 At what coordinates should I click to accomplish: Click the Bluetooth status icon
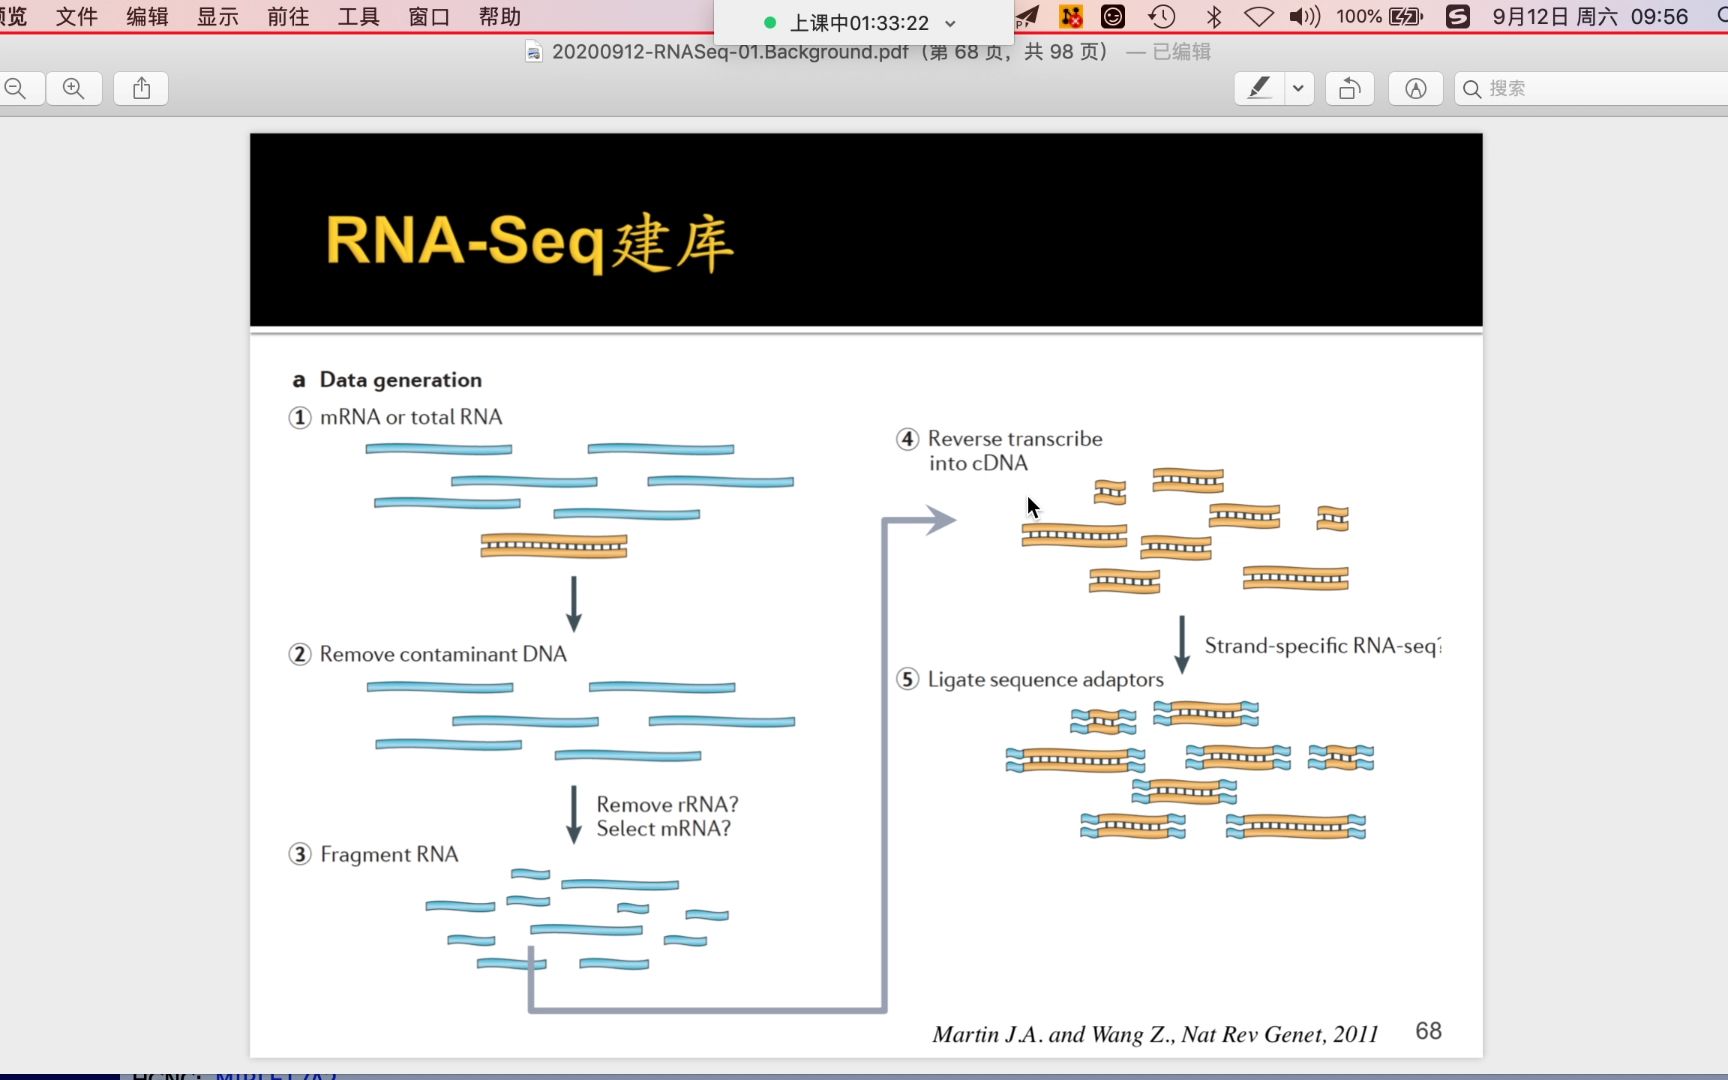pyautogui.click(x=1213, y=16)
